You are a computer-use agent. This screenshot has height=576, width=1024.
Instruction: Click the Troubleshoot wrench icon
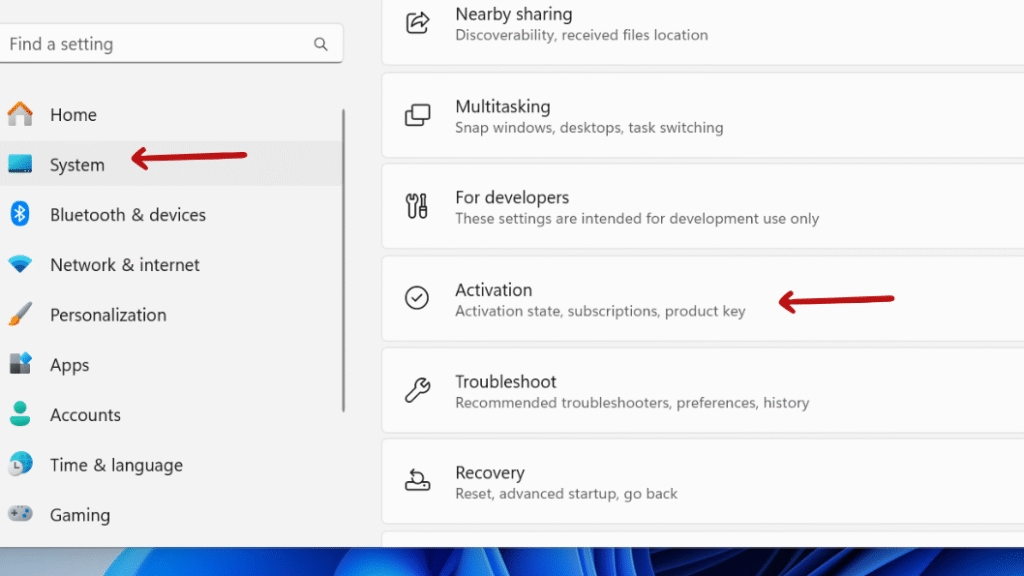pyautogui.click(x=417, y=390)
